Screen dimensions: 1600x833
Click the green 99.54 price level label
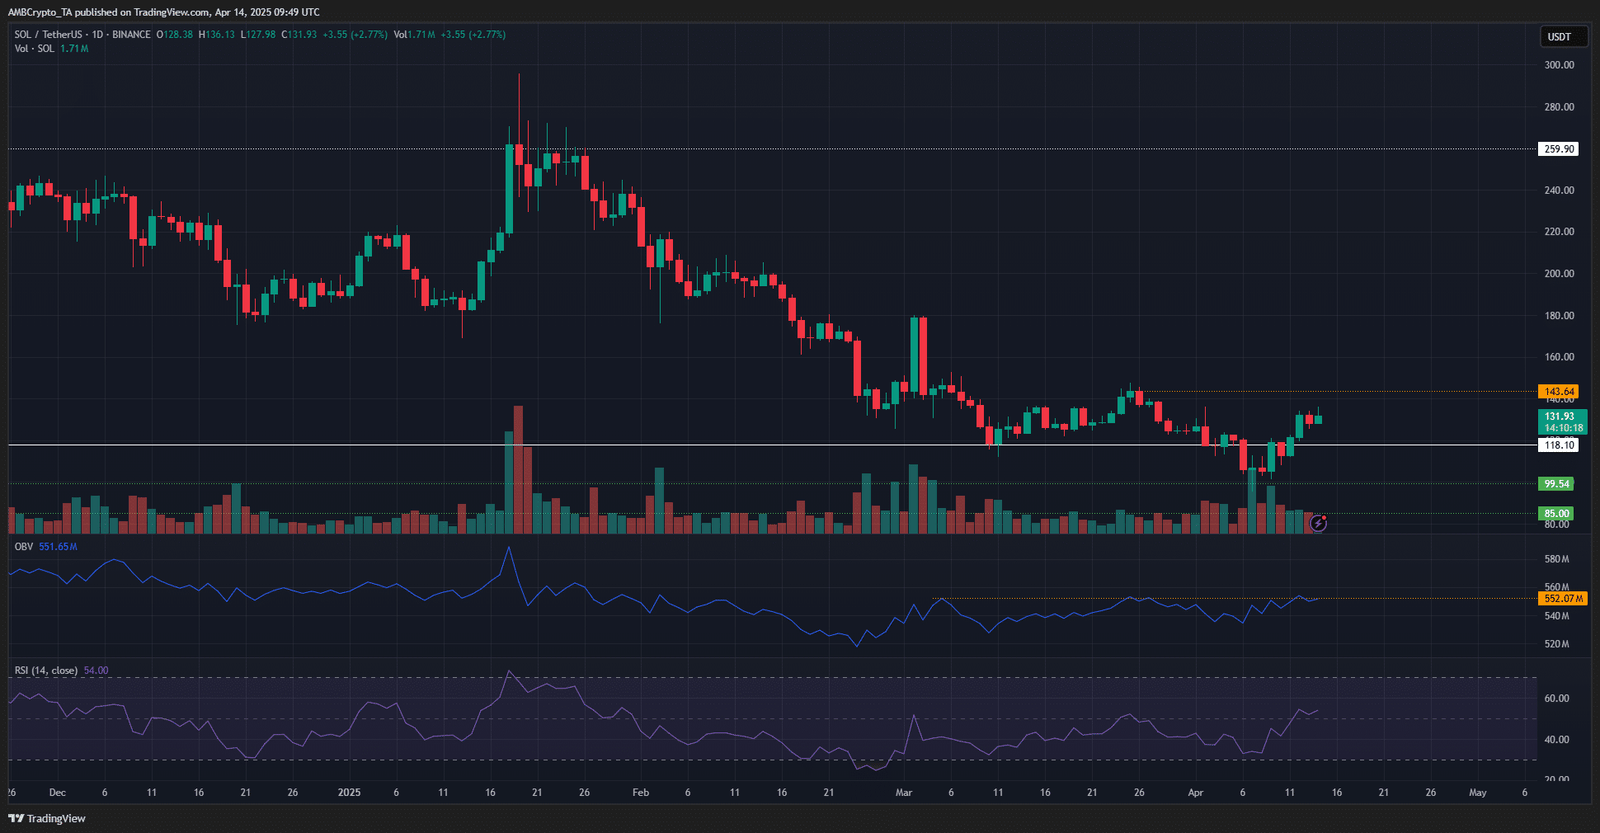(x=1556, y=484)
